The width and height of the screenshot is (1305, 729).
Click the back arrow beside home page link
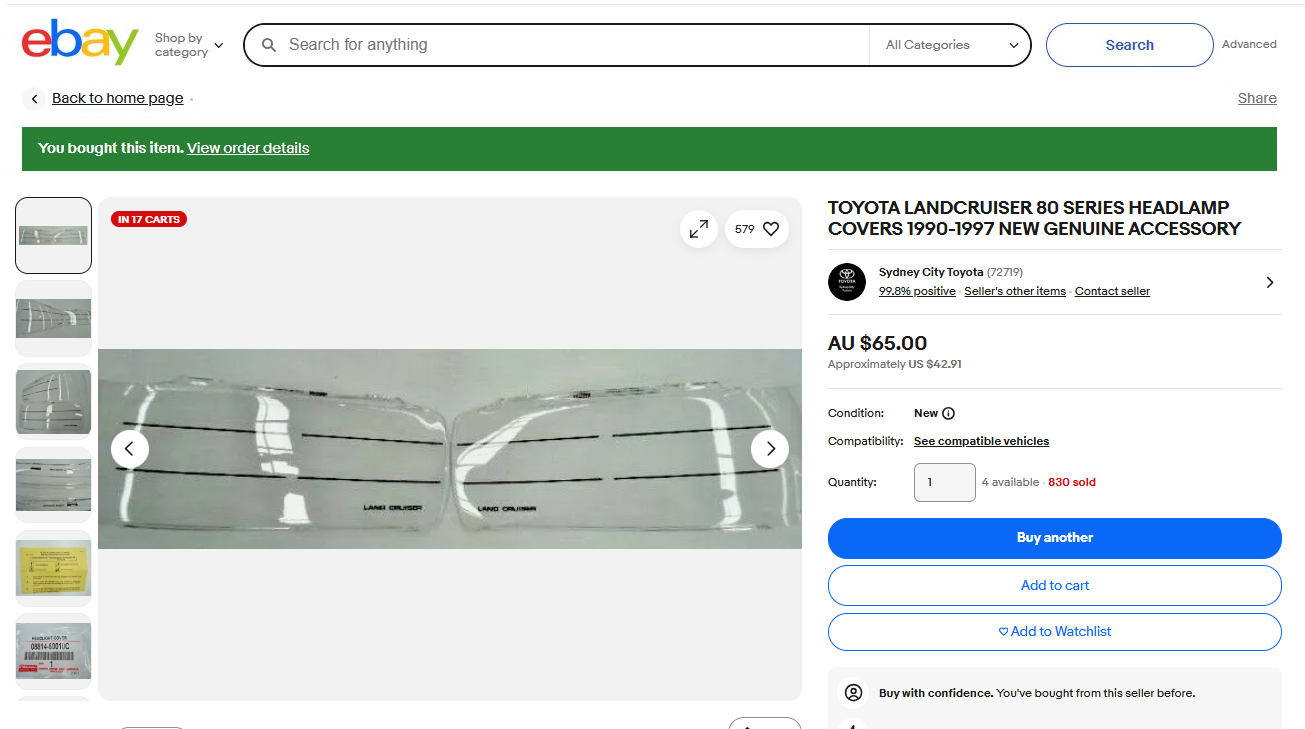35,98
